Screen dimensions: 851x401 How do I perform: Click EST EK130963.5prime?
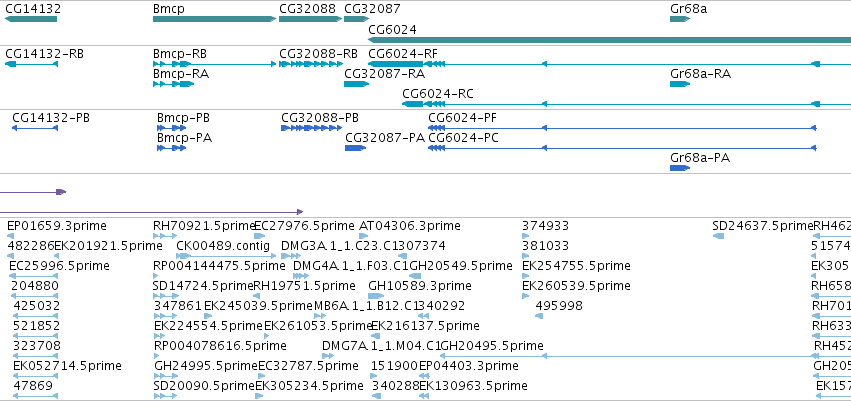(x=424, y=397)
